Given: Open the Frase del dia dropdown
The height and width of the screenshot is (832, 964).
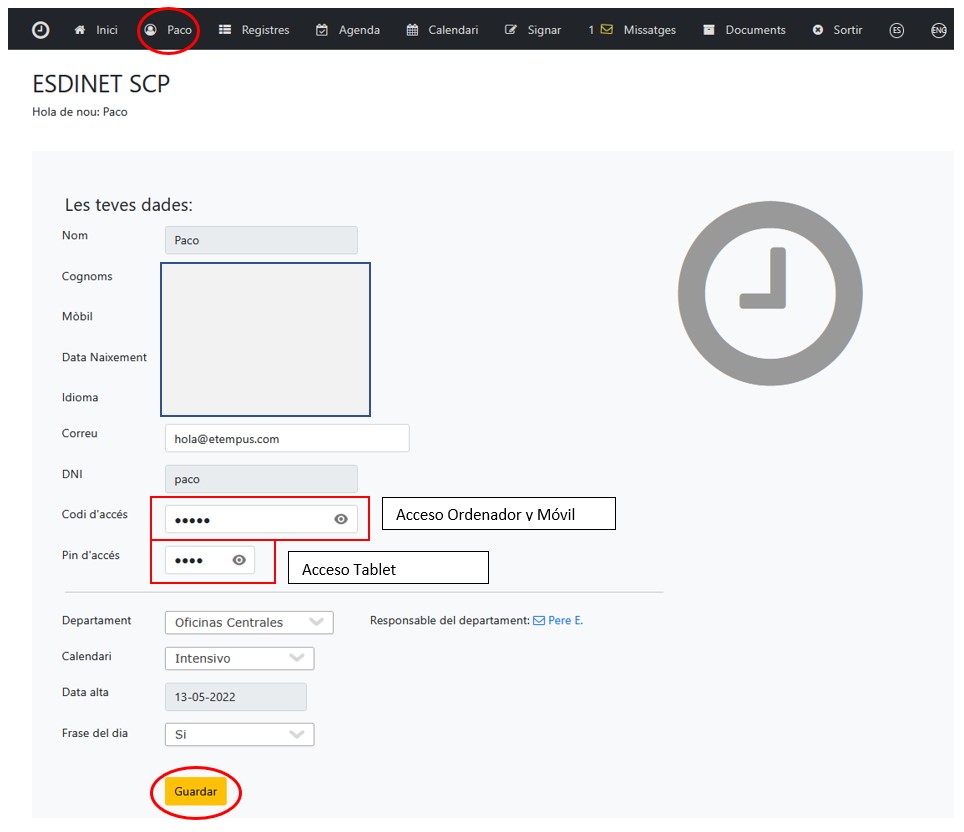Looking at the screenshot, I should 239,734.
